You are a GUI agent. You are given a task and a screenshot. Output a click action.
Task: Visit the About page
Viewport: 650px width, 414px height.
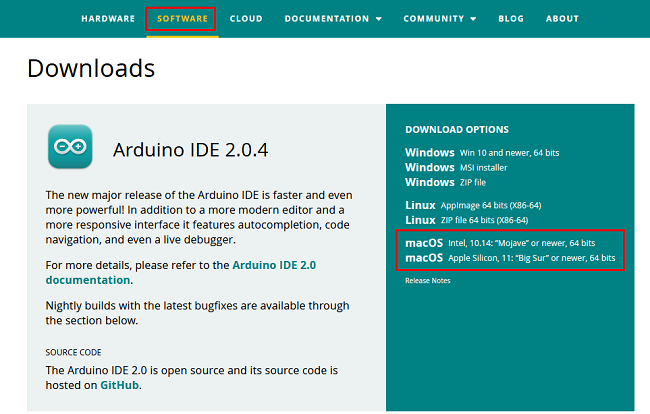[562, 18]
